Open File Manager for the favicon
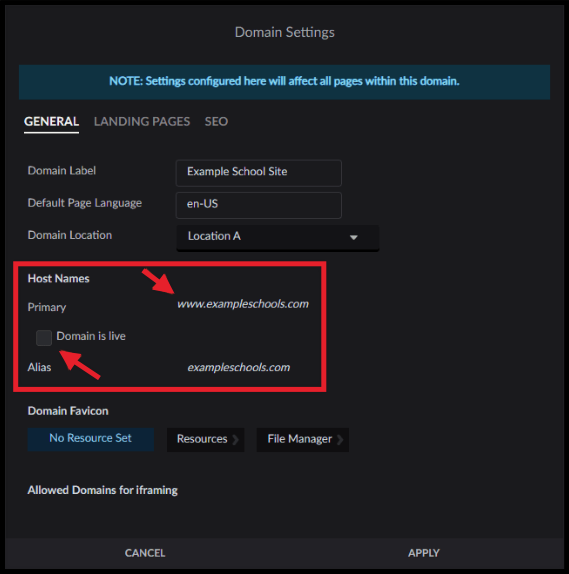This screenshot has height=574, width=569. pyautogui.click(x=303, y=439)
